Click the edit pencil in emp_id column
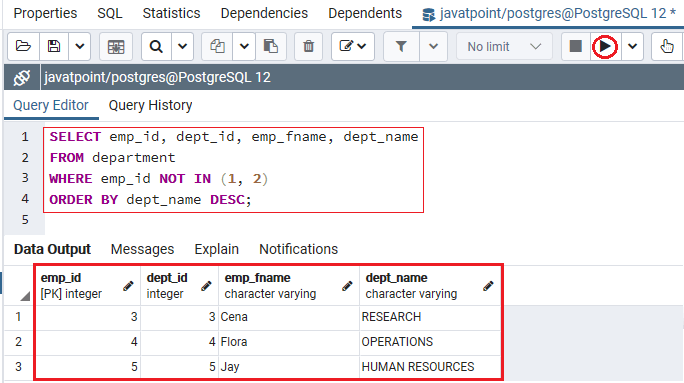Image resolution: width=684 pixels, height=383 pixels. click(128, 286)
